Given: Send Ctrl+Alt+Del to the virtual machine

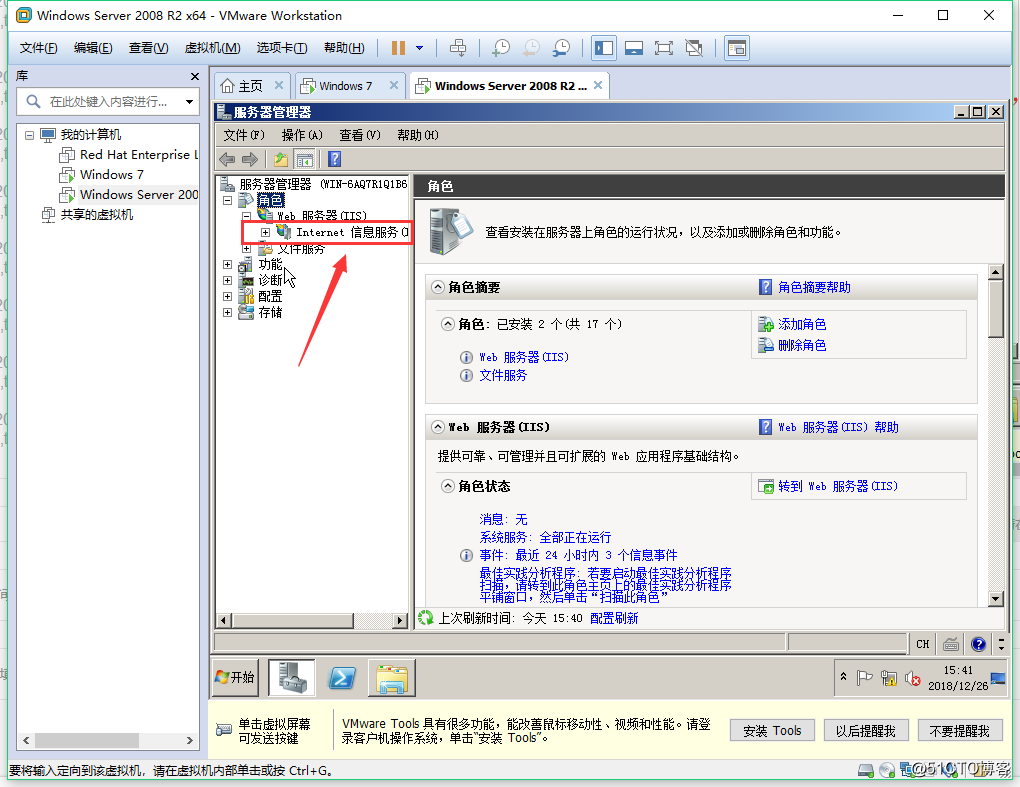Looking at the screenshot, I should point(458,47).
